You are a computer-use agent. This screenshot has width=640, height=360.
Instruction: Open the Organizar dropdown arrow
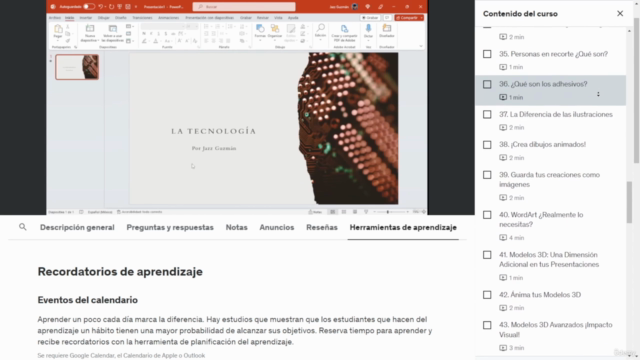(275, 41)
